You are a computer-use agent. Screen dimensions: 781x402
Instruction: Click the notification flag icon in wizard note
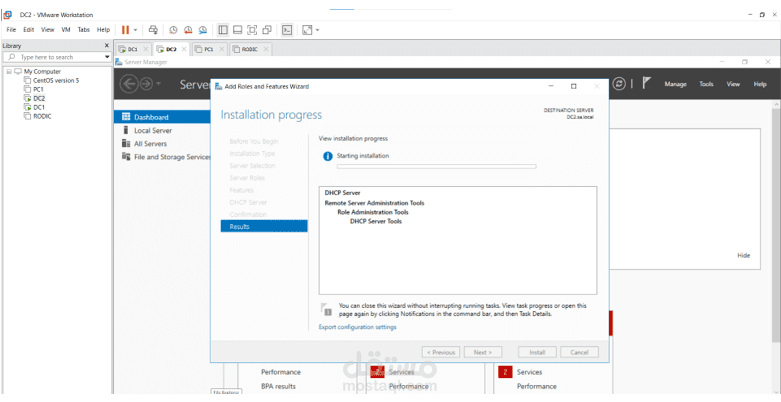point(326,309)
